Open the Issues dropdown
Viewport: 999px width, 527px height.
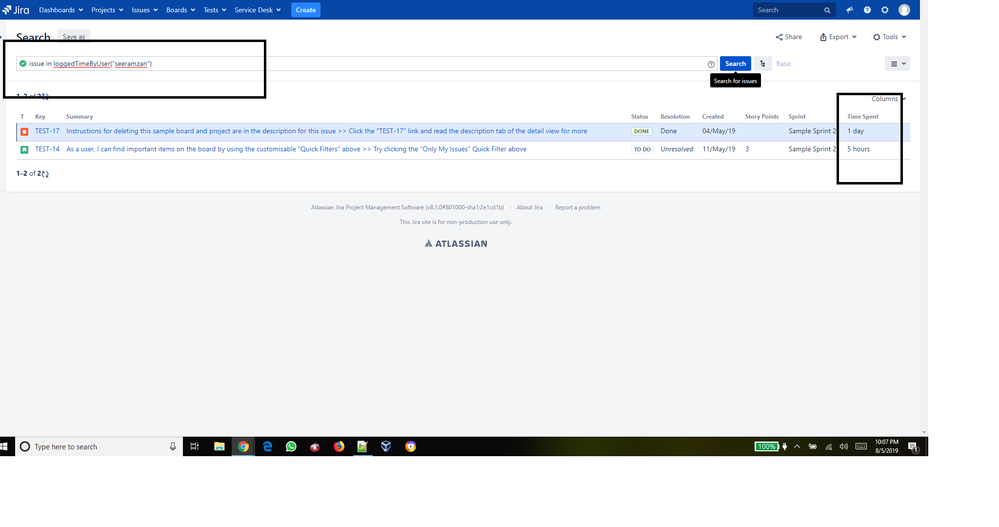point(145,10)
